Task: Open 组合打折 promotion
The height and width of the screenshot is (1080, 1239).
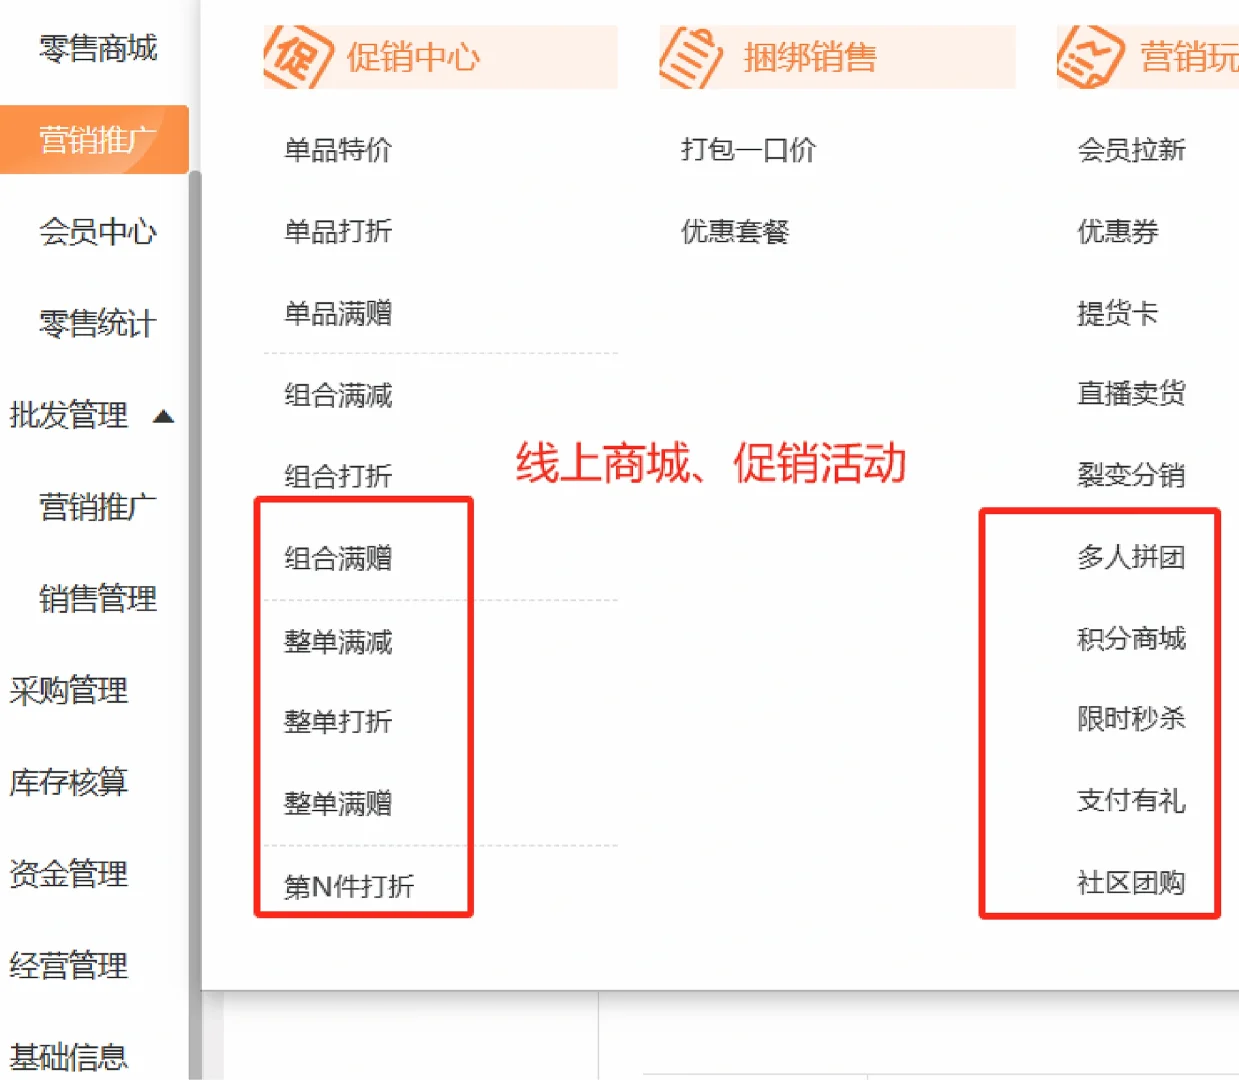Action: (338, 476)
